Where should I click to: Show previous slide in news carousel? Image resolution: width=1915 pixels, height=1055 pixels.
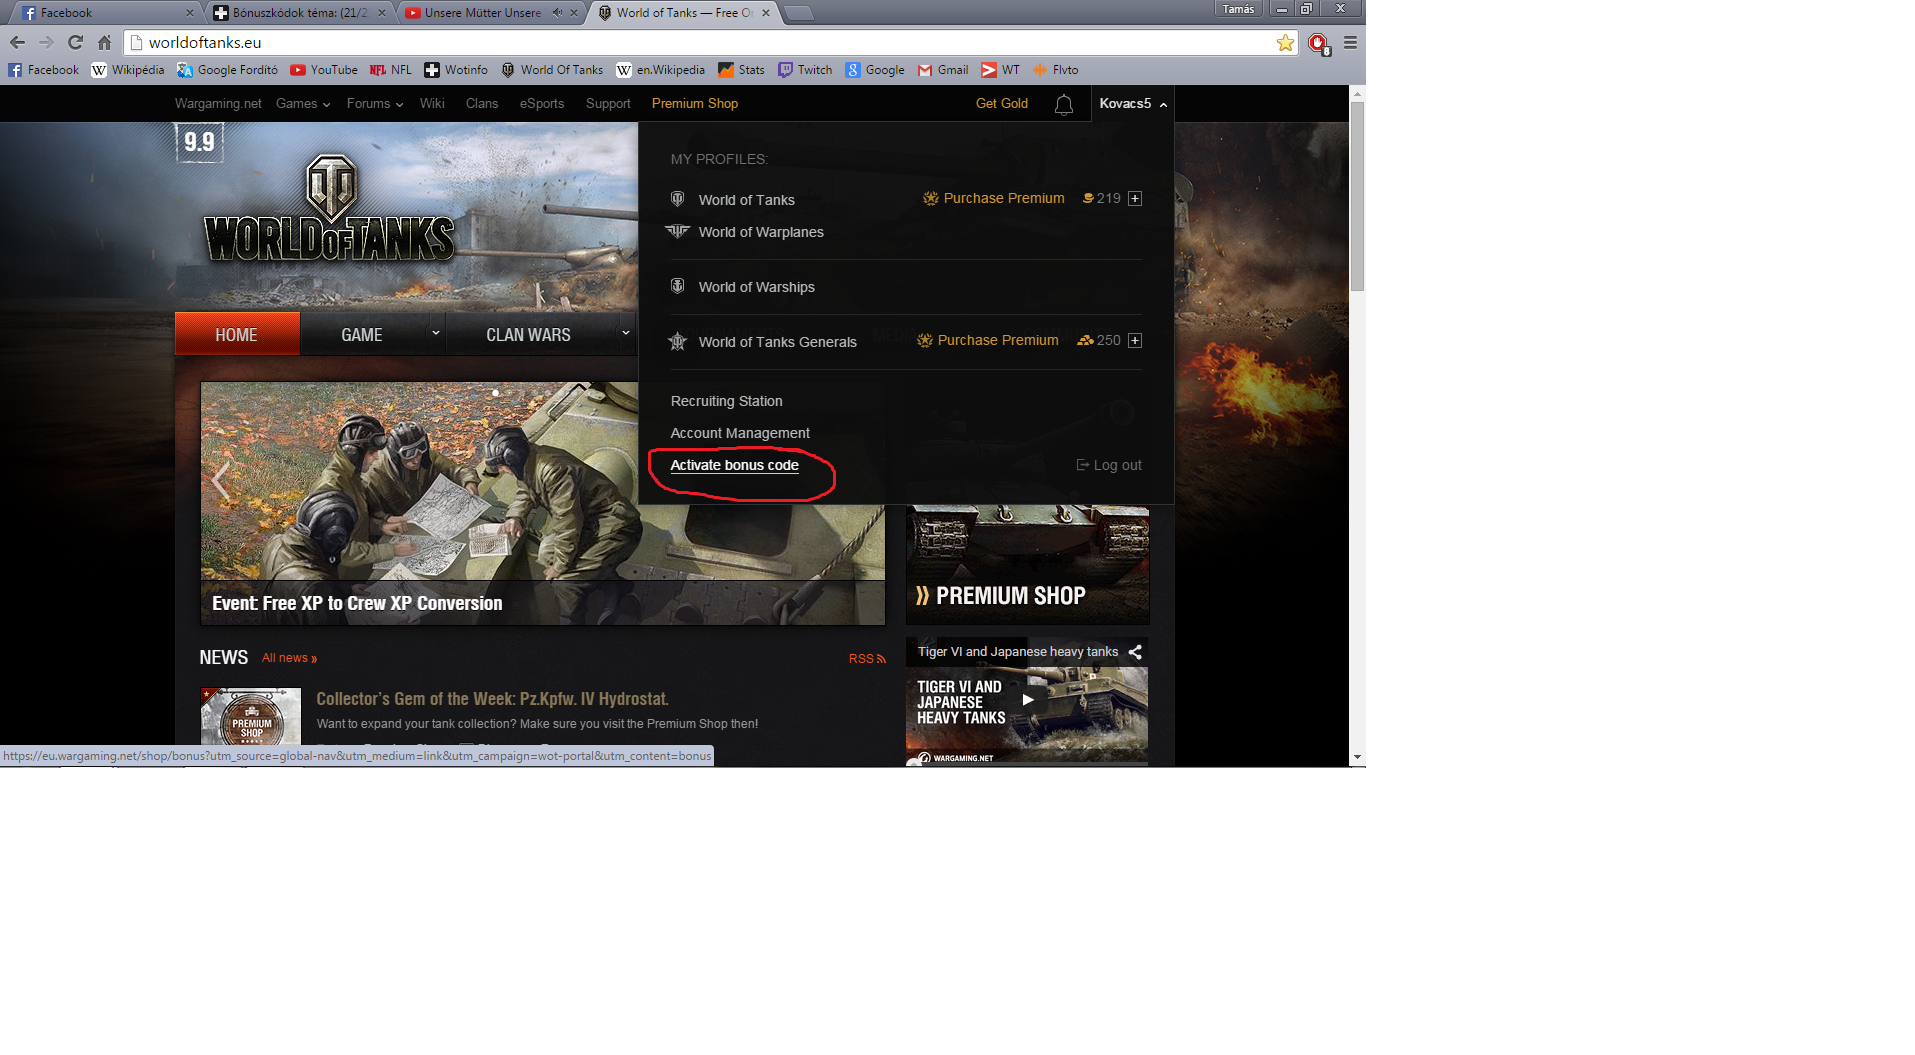point(221,482)
